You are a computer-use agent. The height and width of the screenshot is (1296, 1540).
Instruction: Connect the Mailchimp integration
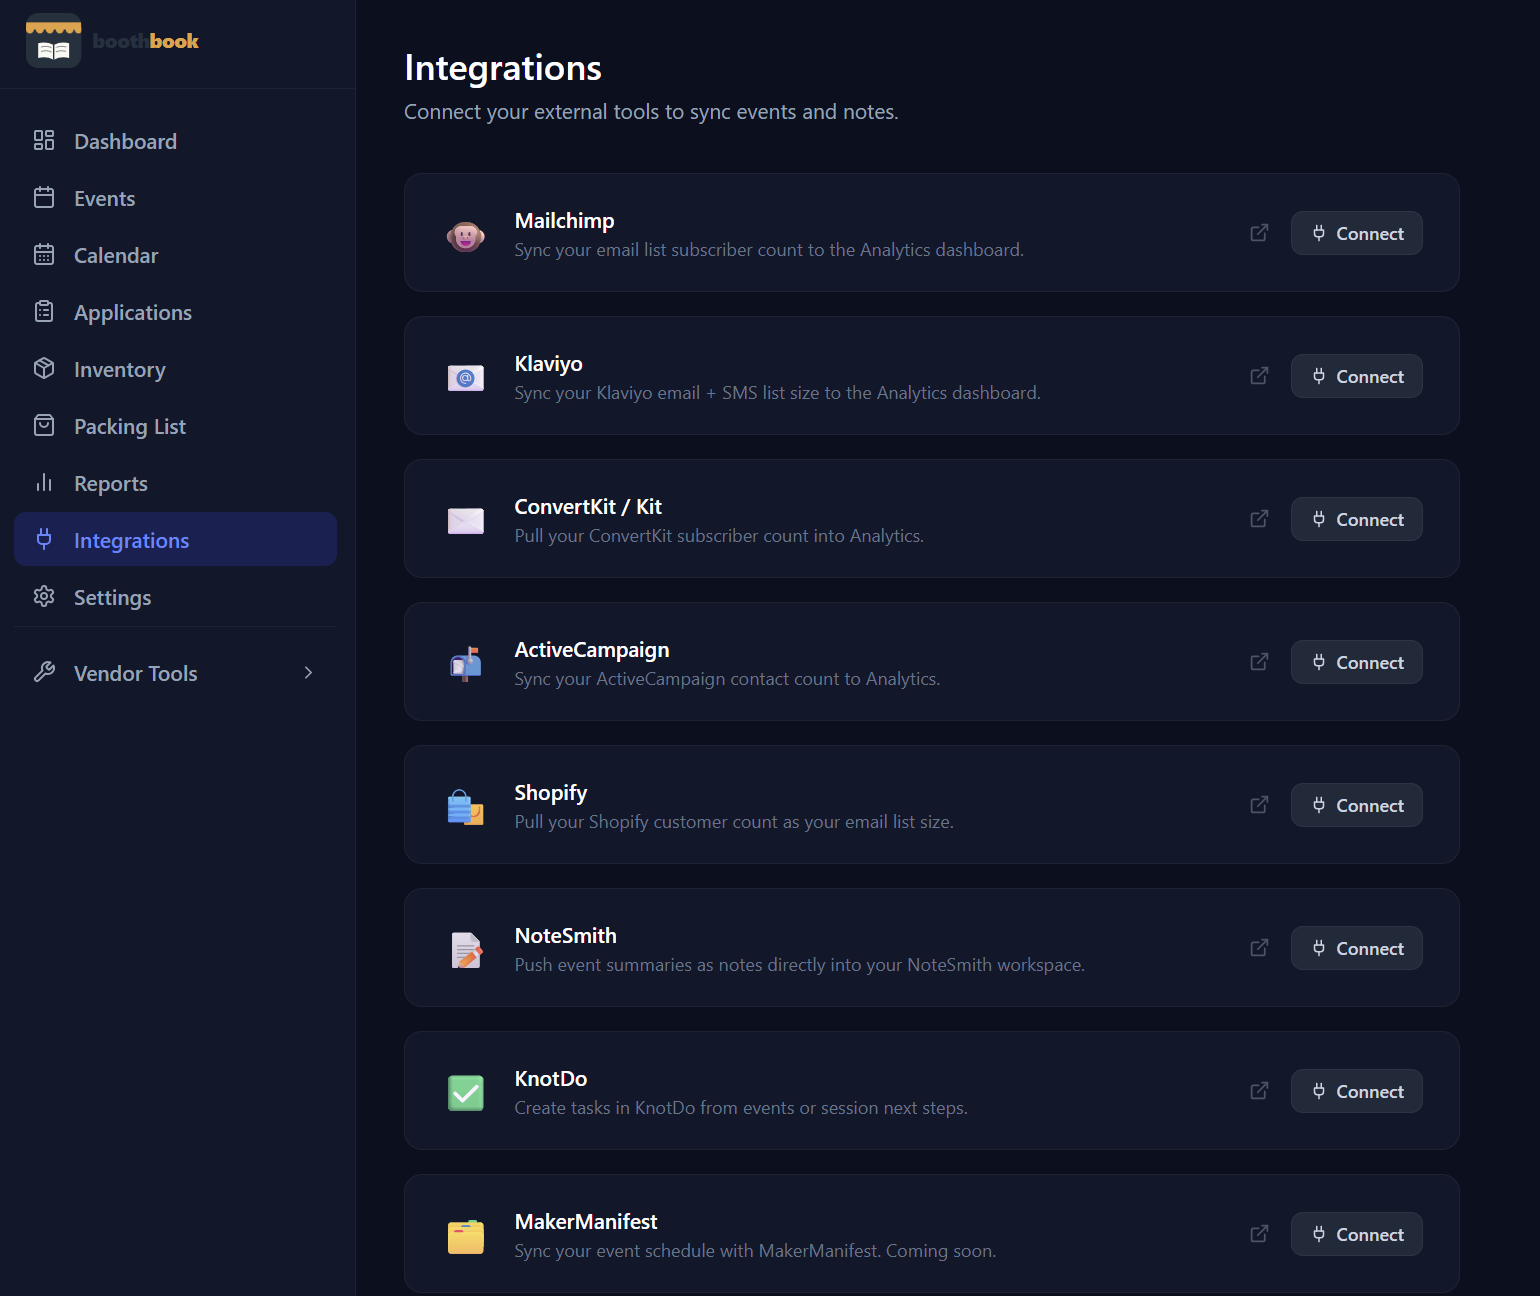coord(1356,233)
